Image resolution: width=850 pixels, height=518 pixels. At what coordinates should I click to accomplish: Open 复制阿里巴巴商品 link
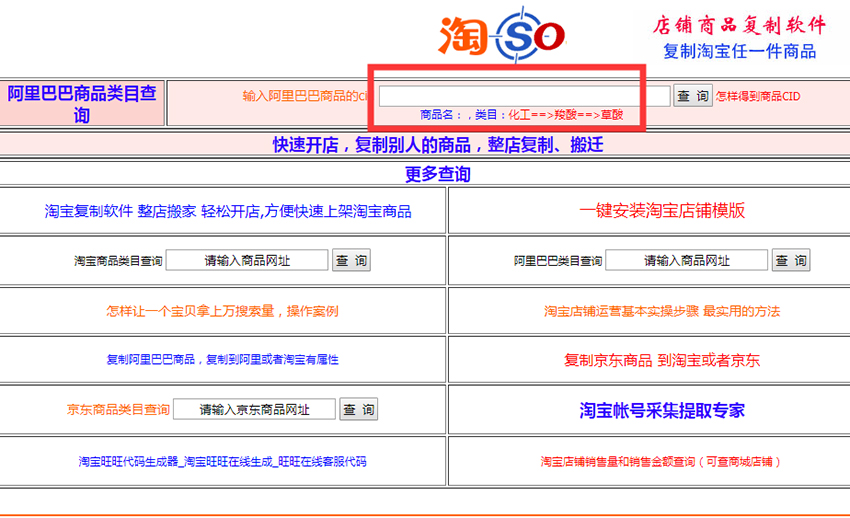[222, 360]
